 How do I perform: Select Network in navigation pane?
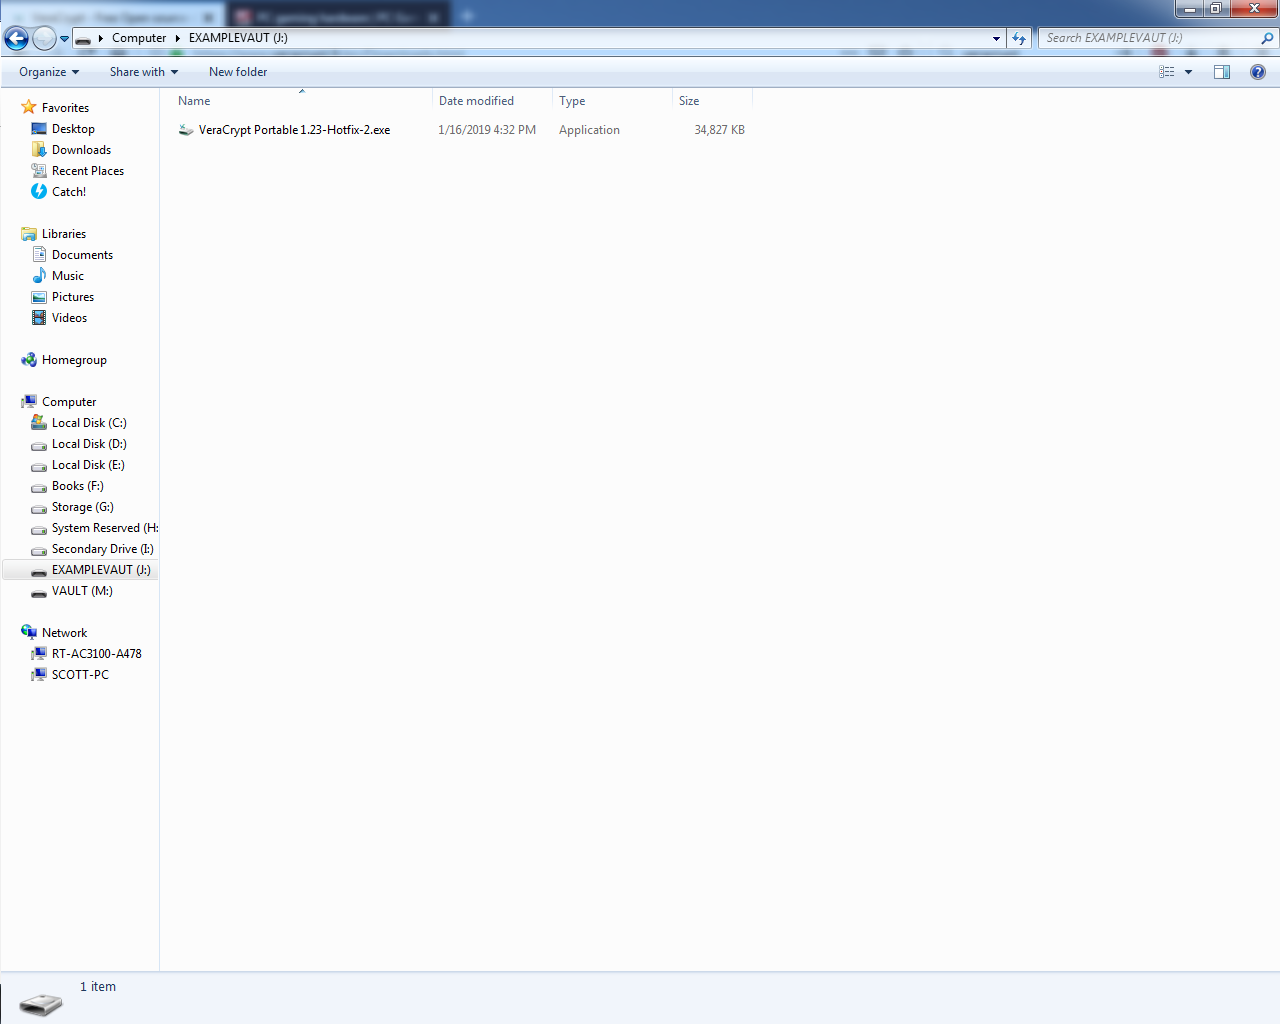[64, 633]
